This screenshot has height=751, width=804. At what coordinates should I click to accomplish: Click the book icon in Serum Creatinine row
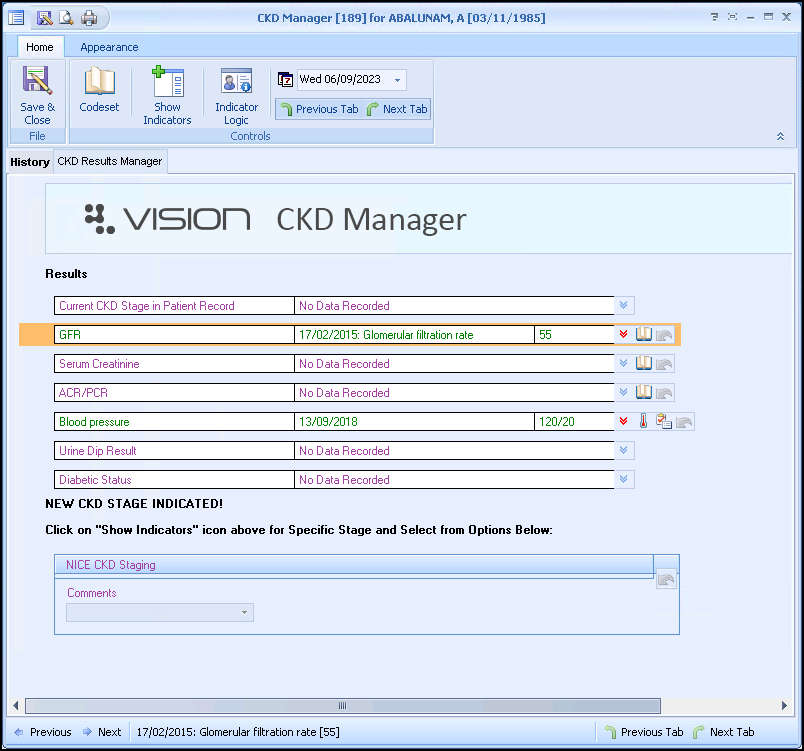(644, 364)
